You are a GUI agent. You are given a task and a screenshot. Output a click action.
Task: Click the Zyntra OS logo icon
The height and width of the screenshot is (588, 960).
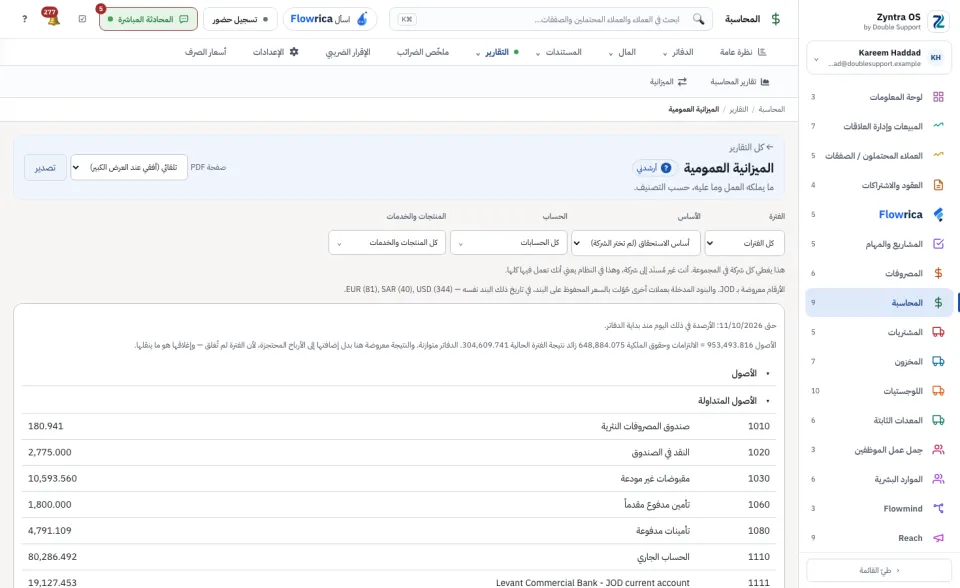[x=938, y=21]
